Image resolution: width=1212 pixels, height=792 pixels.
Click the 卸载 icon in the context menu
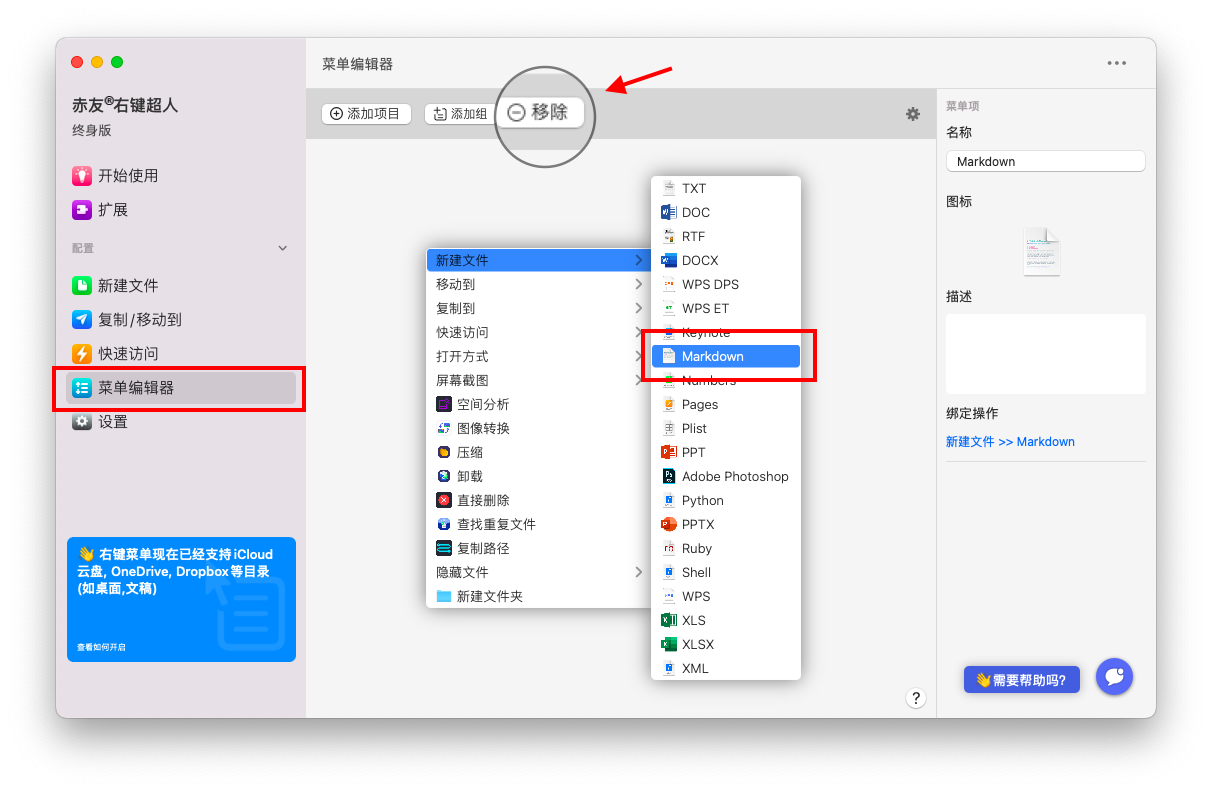pyautogui.click(x=444, y=476)
